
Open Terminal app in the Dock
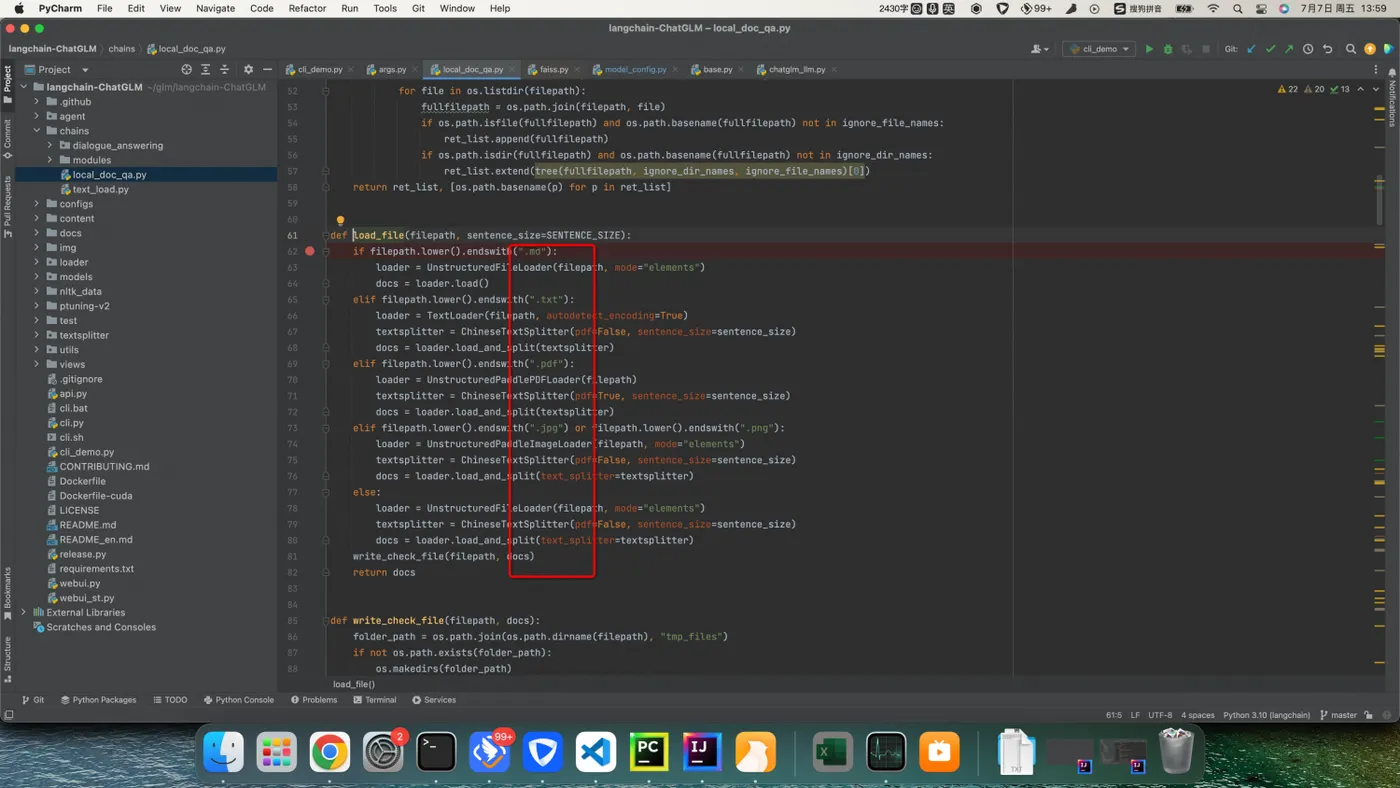click(x=436, y=752)
